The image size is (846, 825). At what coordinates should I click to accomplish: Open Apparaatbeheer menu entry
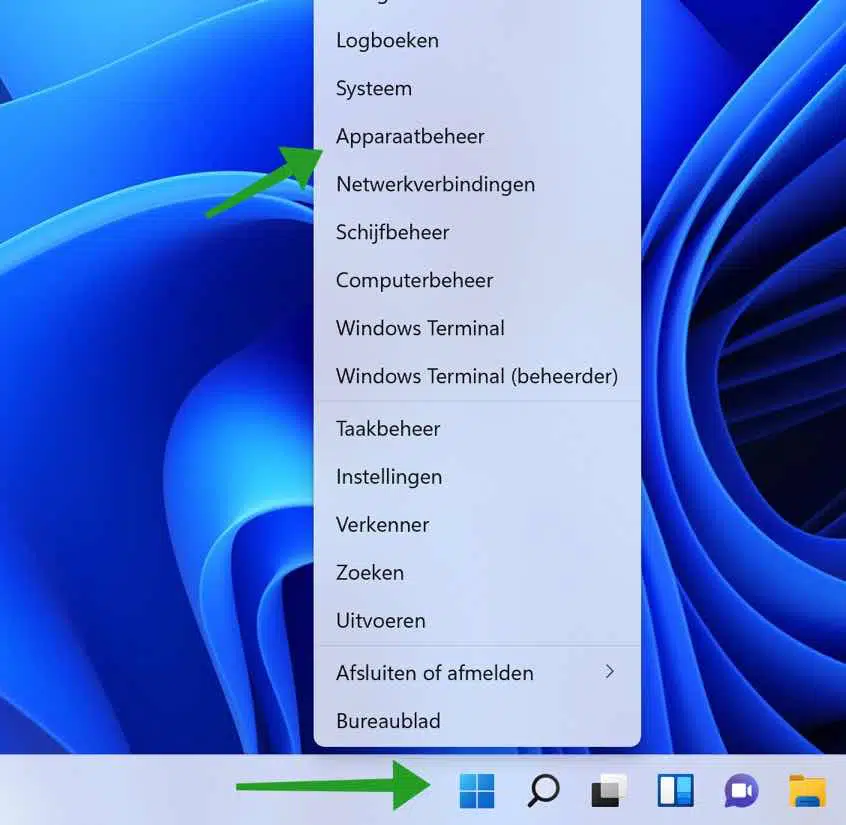(x=477, y=137)
